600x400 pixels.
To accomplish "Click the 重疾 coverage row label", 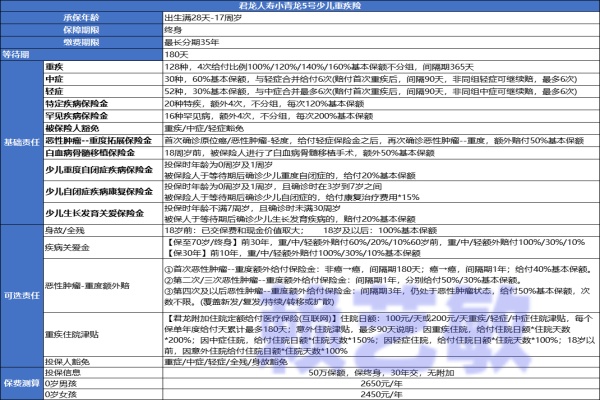I will (x=55, y=64).
